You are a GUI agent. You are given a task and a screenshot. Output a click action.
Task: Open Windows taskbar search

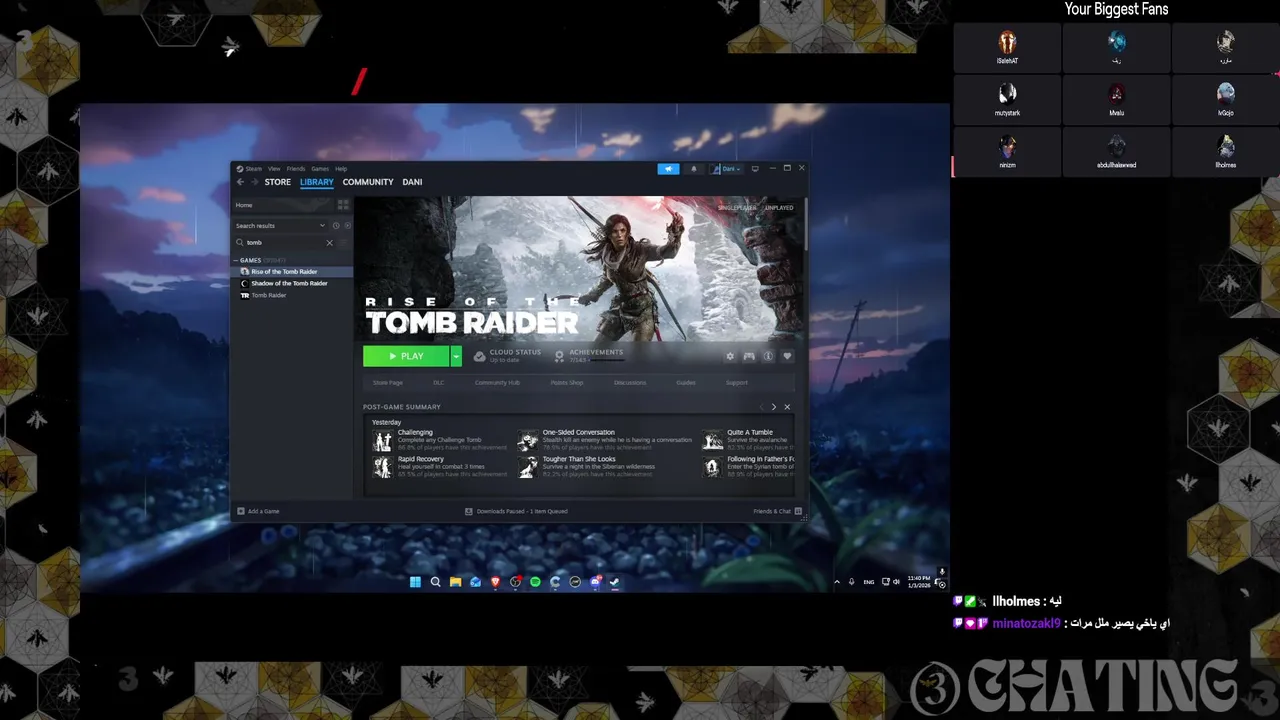pos(435,582)
